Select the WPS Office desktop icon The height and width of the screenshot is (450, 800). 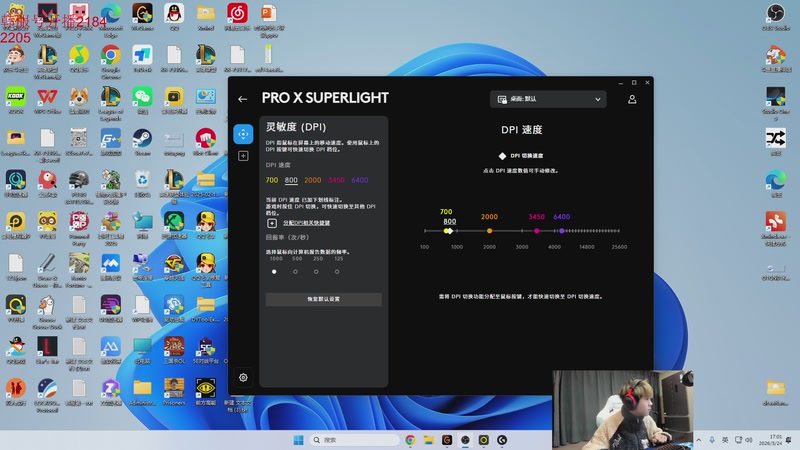click(x=47, y=100)
